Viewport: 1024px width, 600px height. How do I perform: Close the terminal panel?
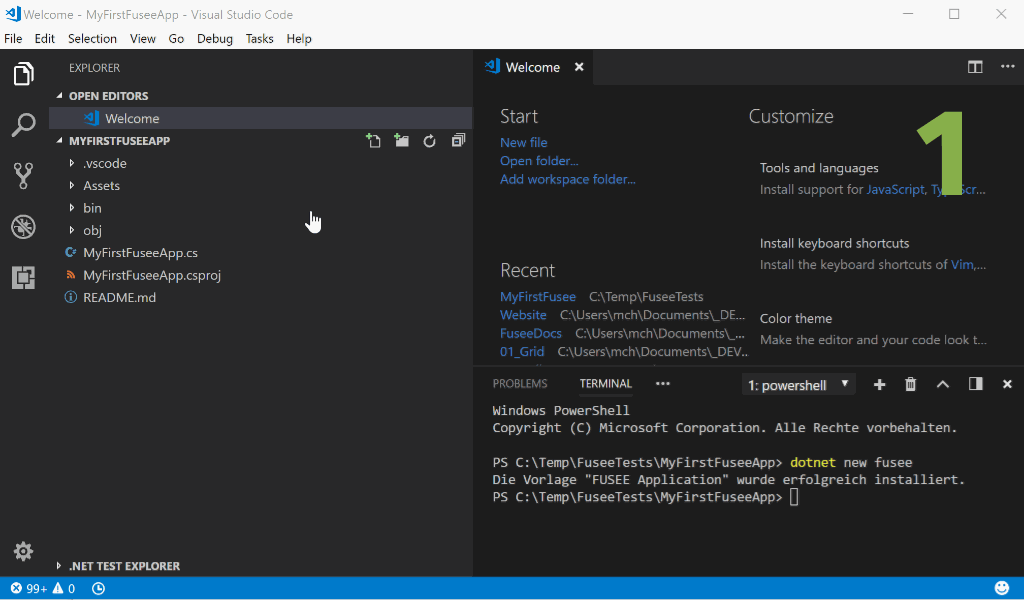1007,385
